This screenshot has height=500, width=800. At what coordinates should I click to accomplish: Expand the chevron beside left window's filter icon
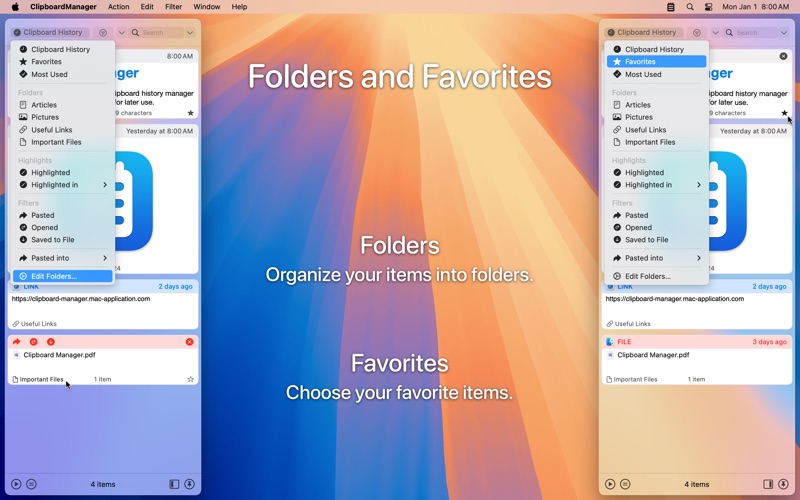point(121,33)
